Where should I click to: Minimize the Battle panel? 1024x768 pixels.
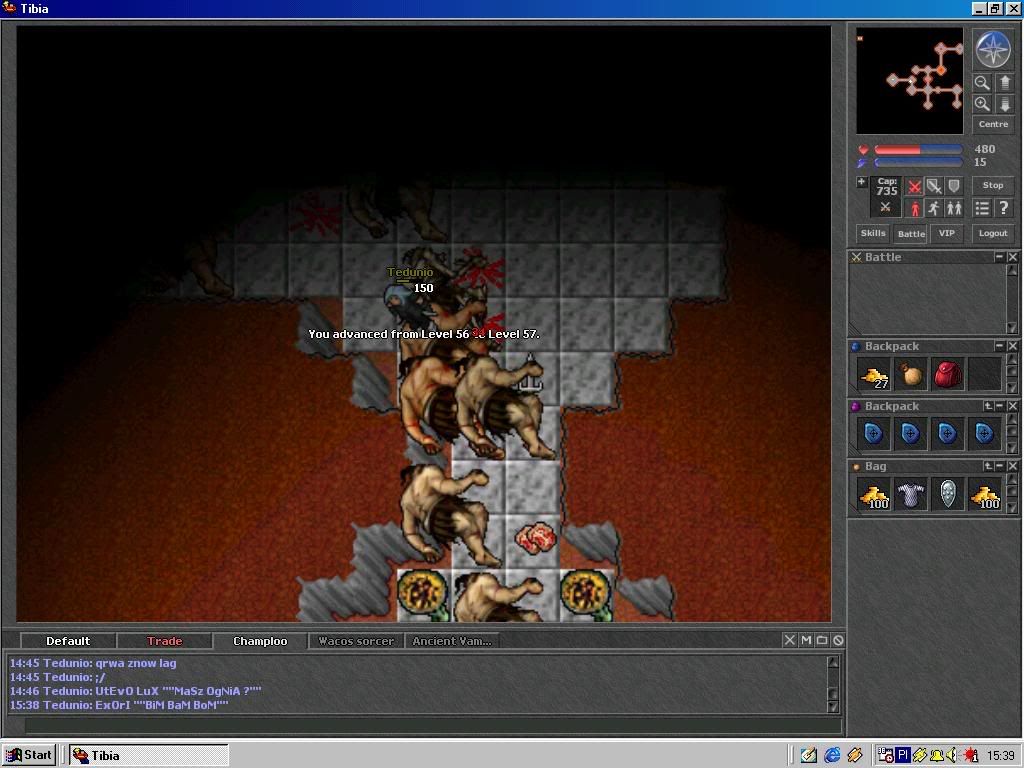pos(999,257)
